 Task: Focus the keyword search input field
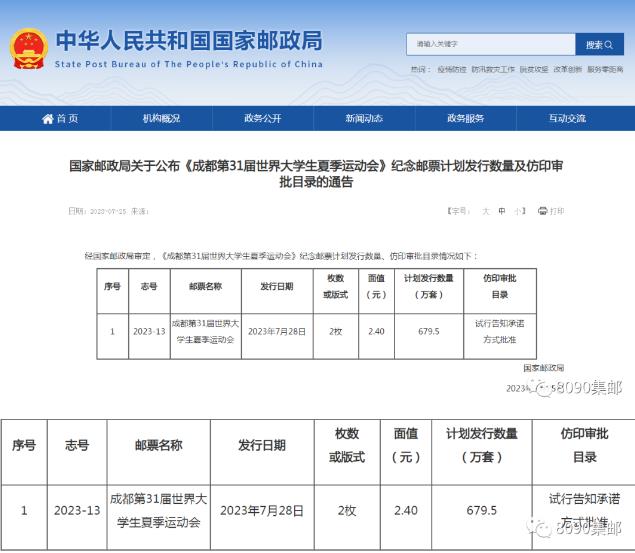click(490, 44)
